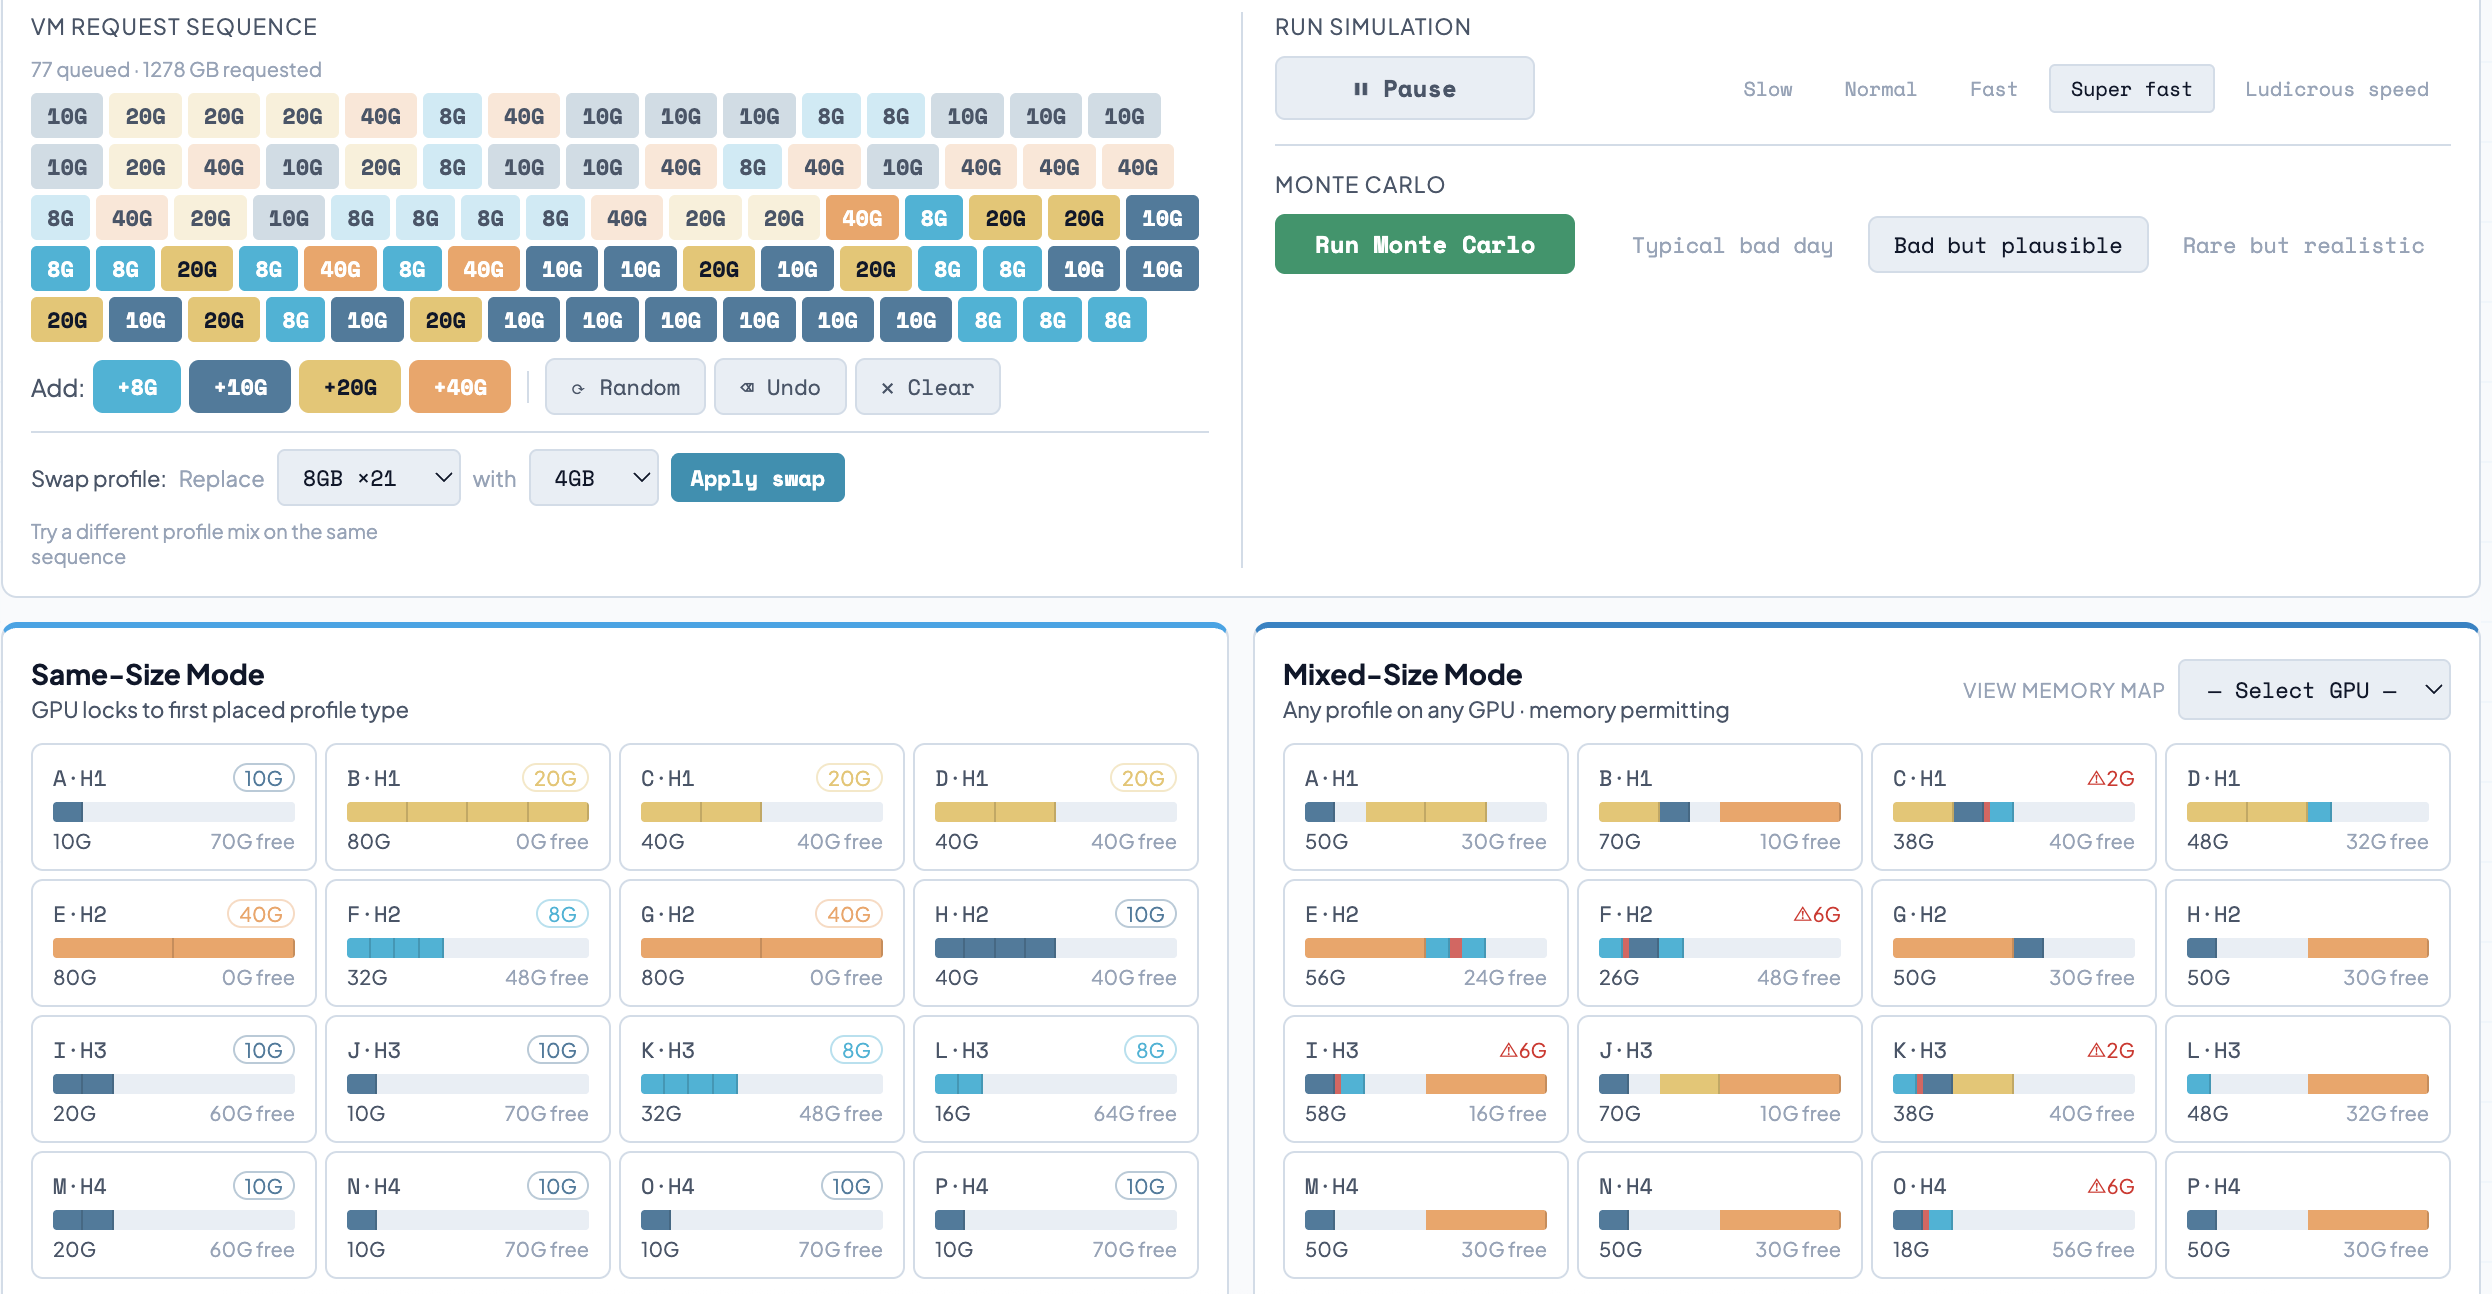Open the 4GB swap target dropdown

click(593, 478)
